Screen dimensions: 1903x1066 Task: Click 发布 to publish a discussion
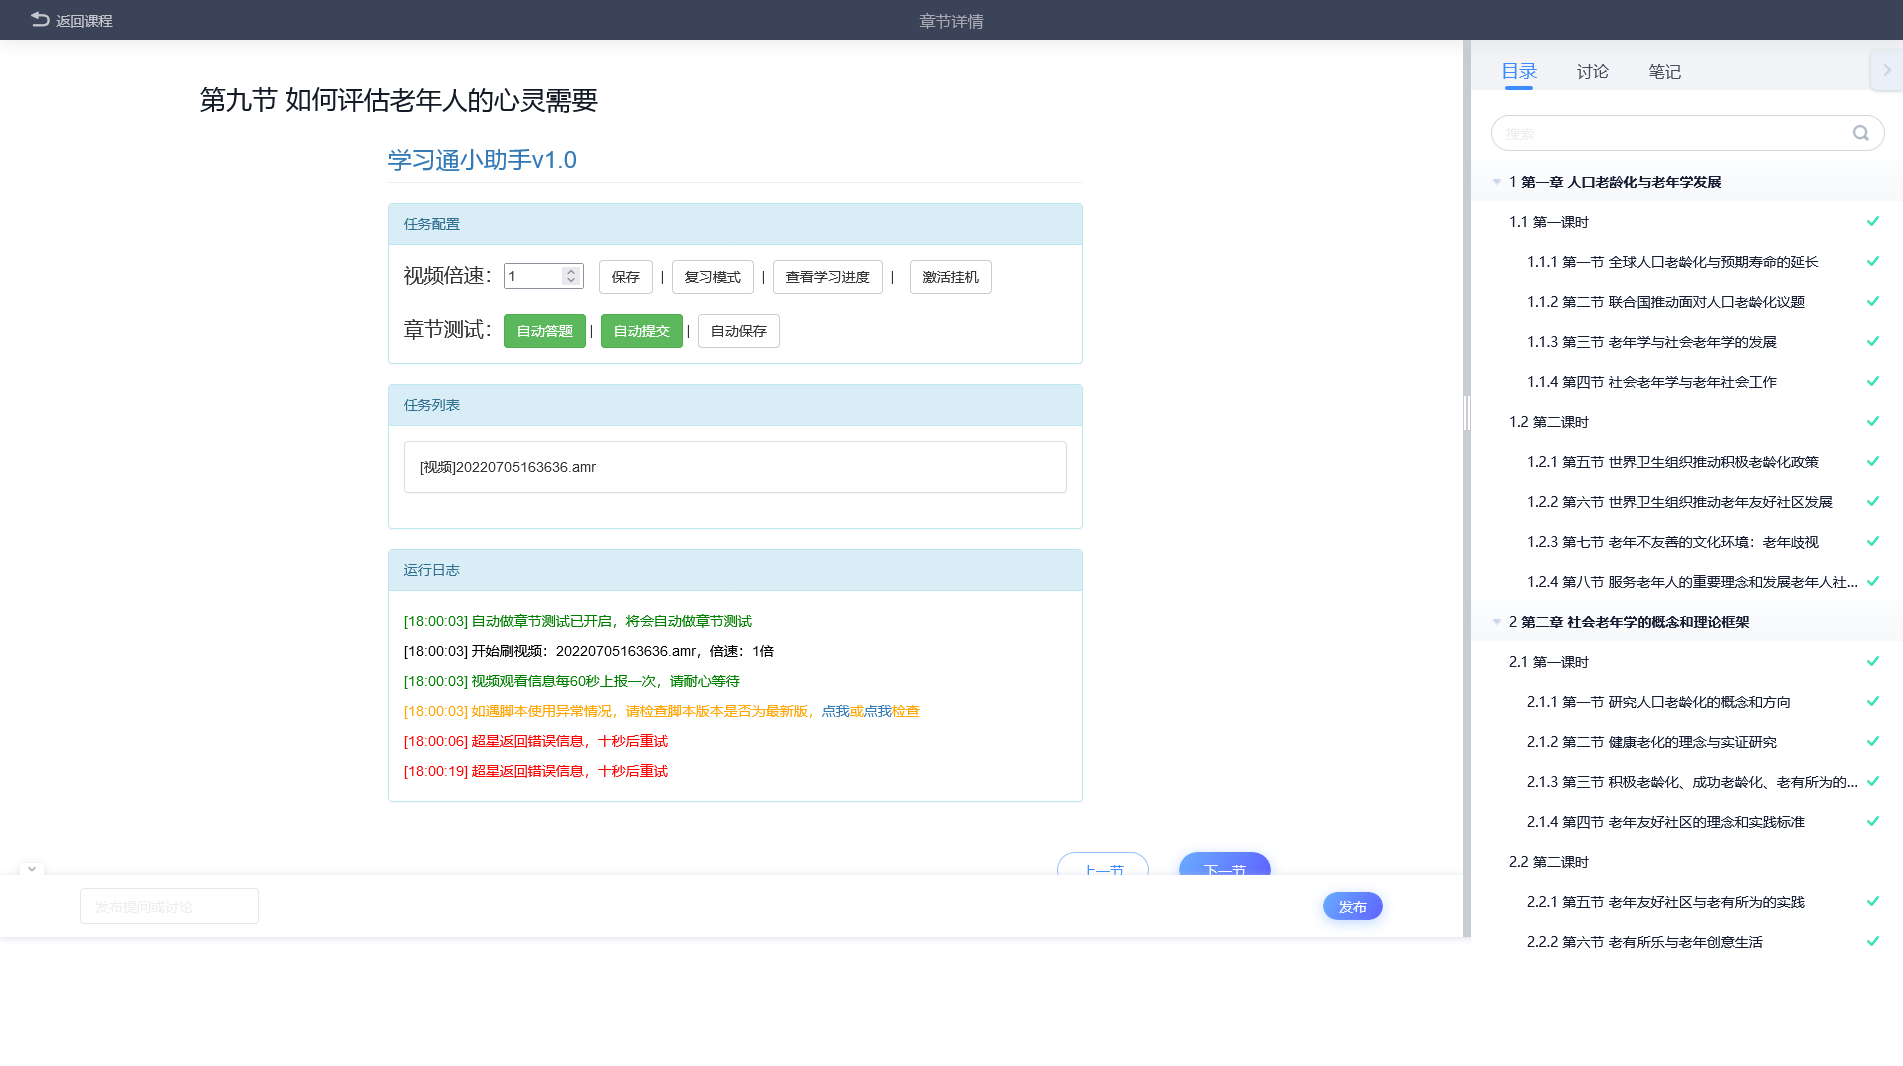pos(1352,906)
